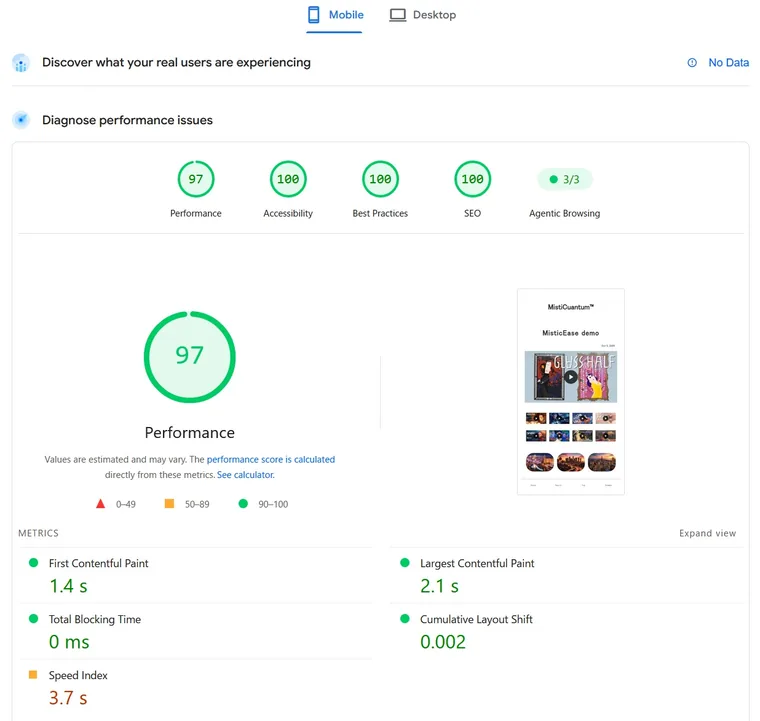Click the large 97 Performance gauge
This screenshot has height=721, width=760.
pyautogui.click(x=190, y=357)
